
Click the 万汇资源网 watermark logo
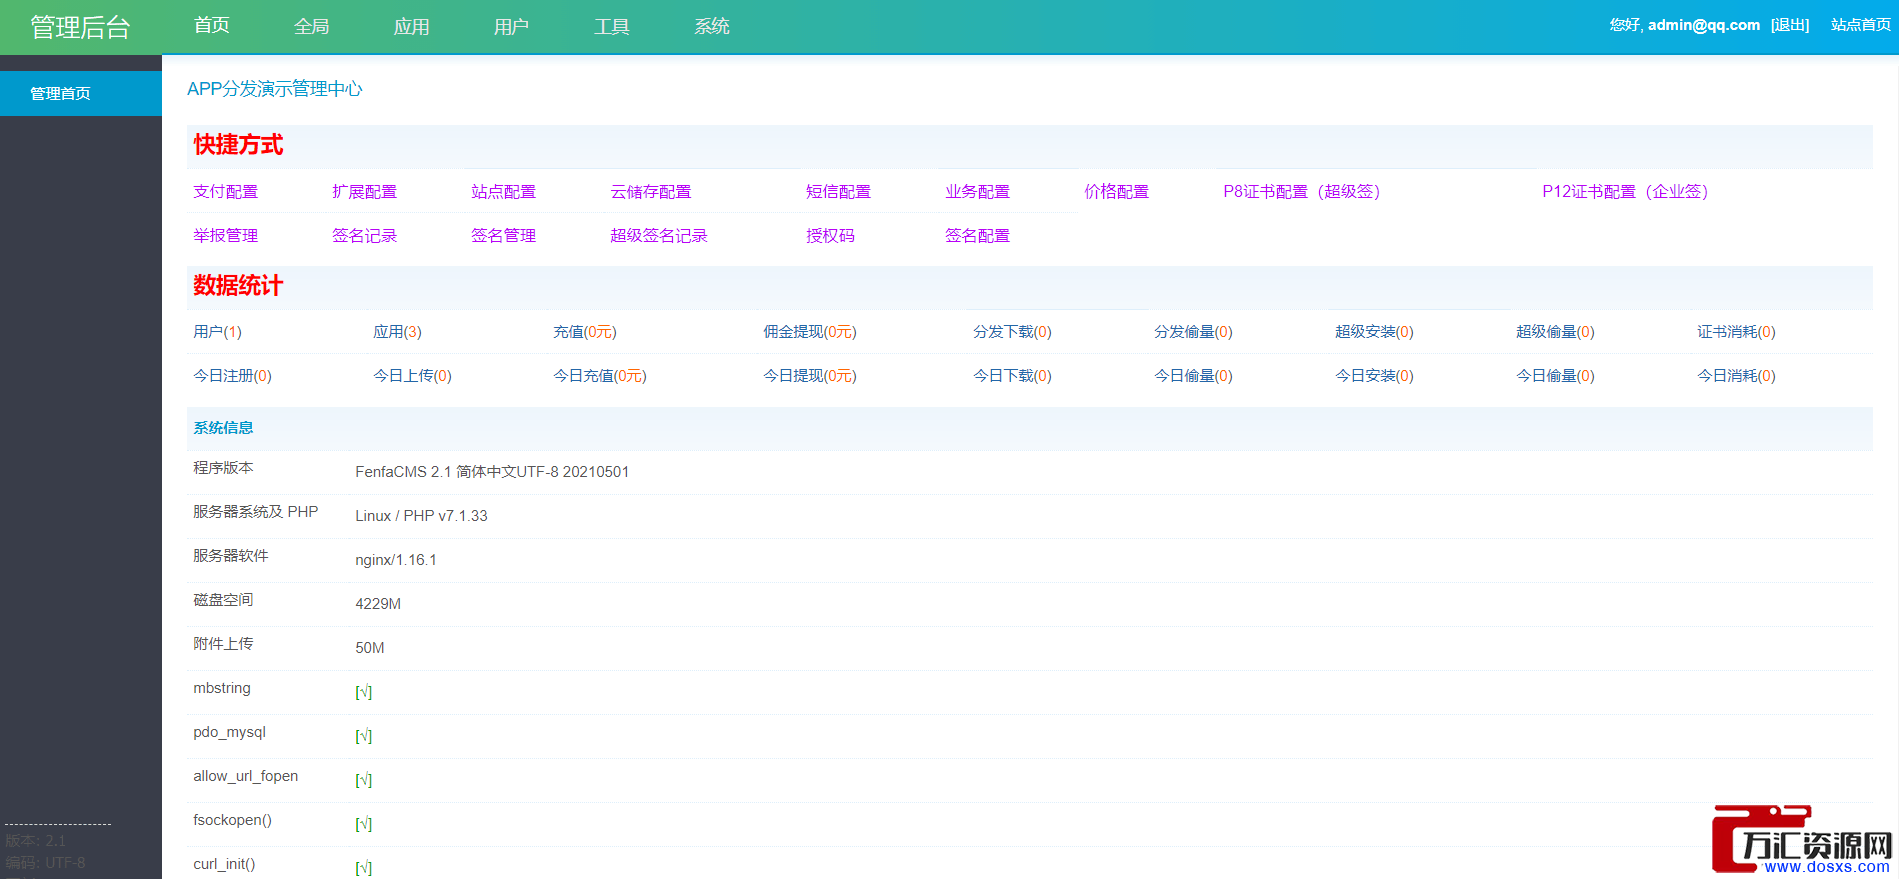(x=1804, y=841)
